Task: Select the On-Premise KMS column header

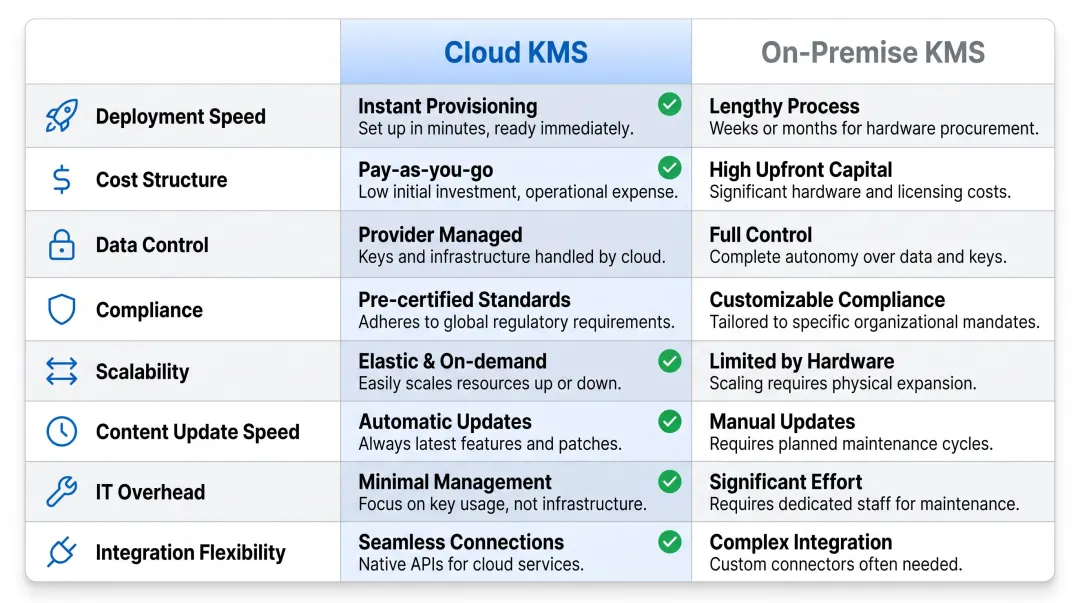Action: click(873, 52)
